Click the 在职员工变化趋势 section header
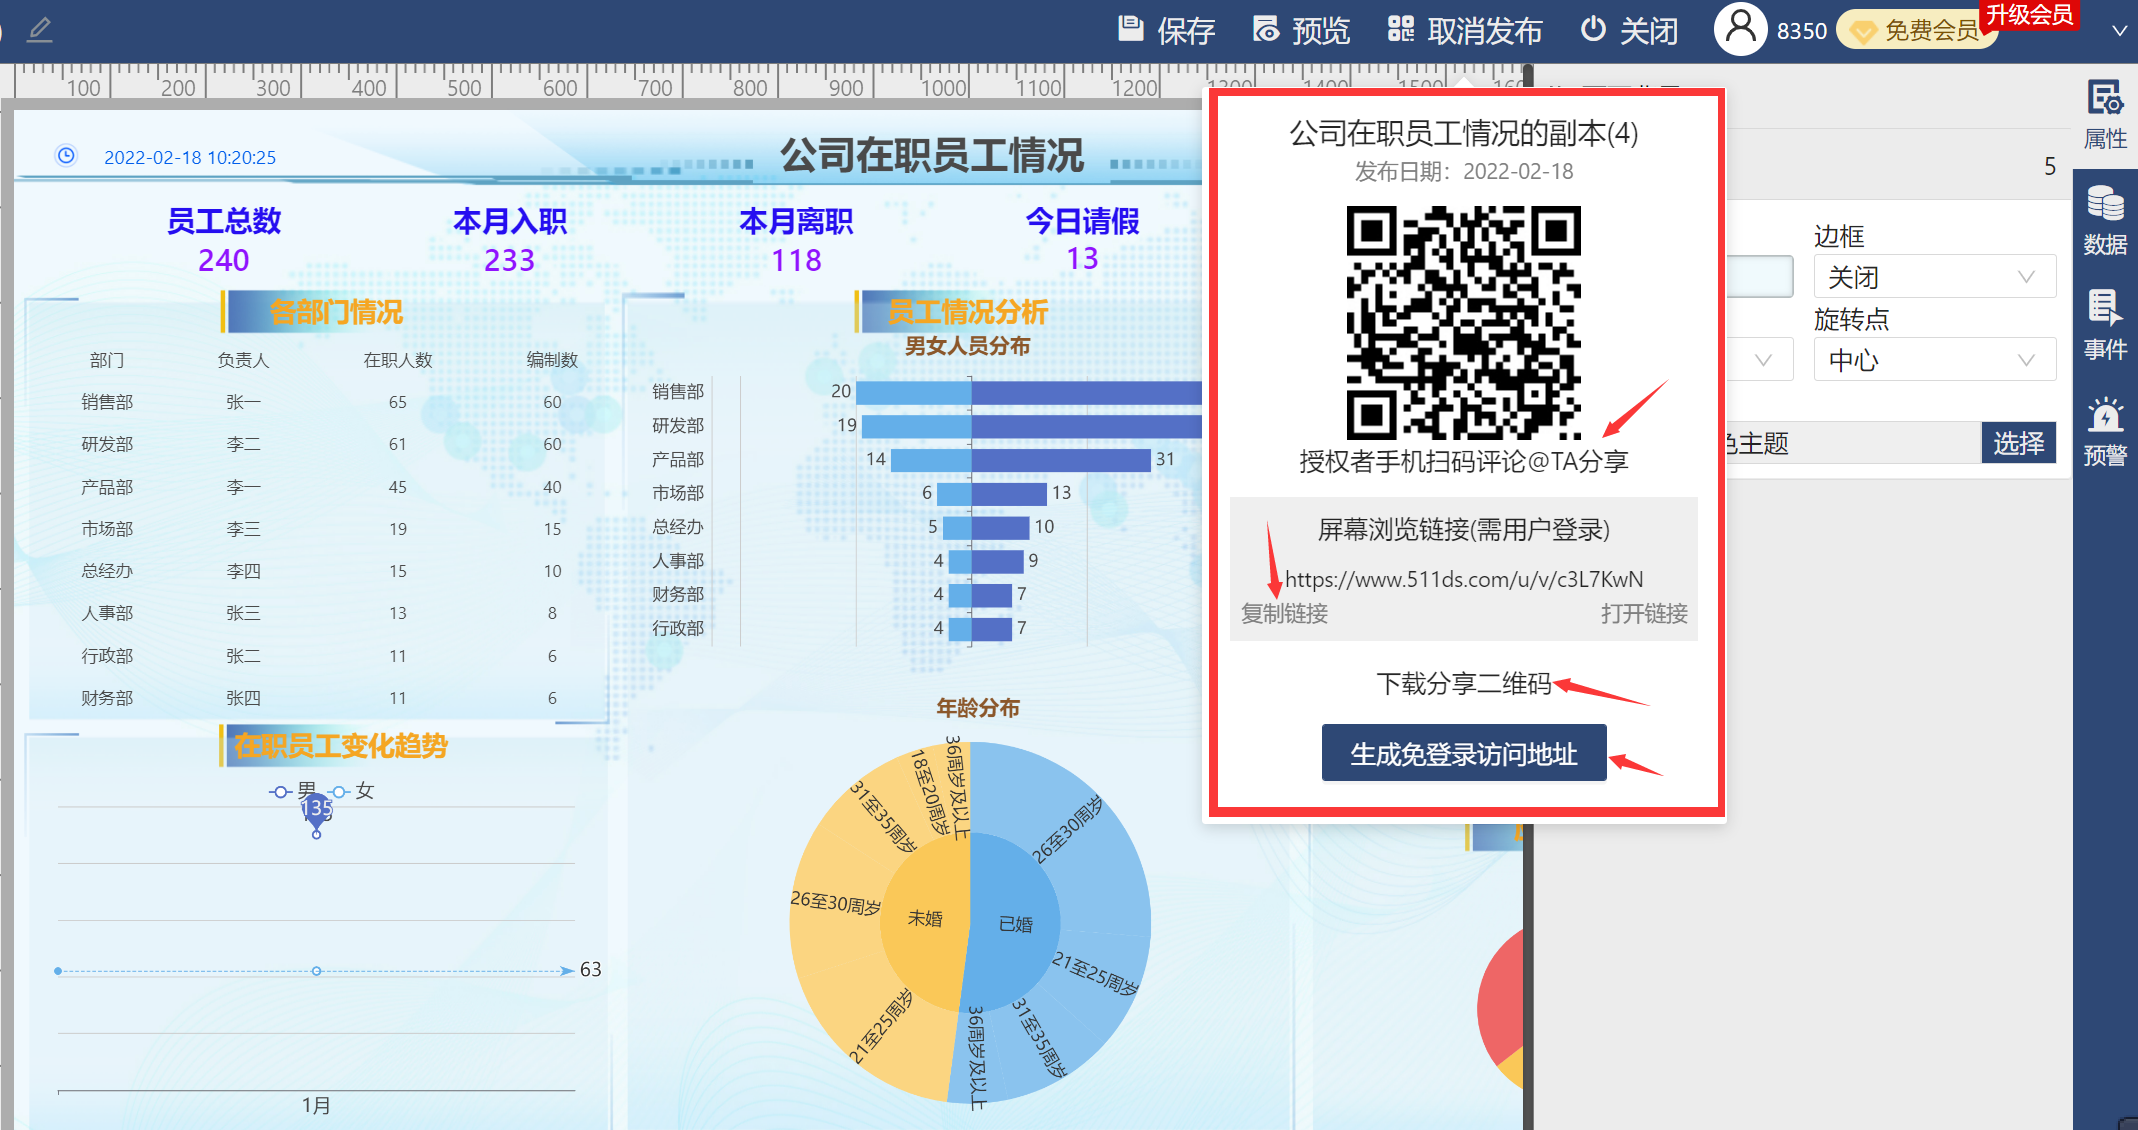This screenshot has height=1130, width=2138. click(340, 746)
